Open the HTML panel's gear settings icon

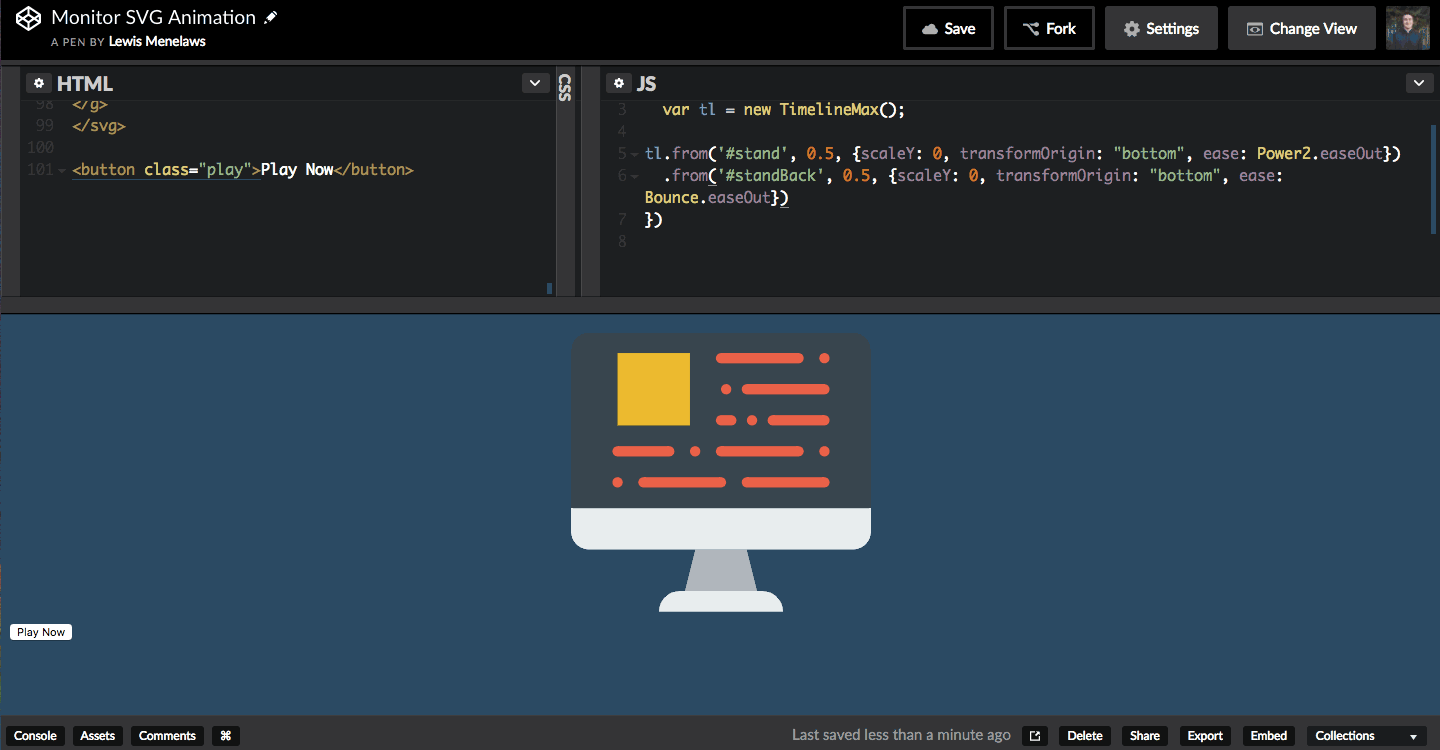38,83
